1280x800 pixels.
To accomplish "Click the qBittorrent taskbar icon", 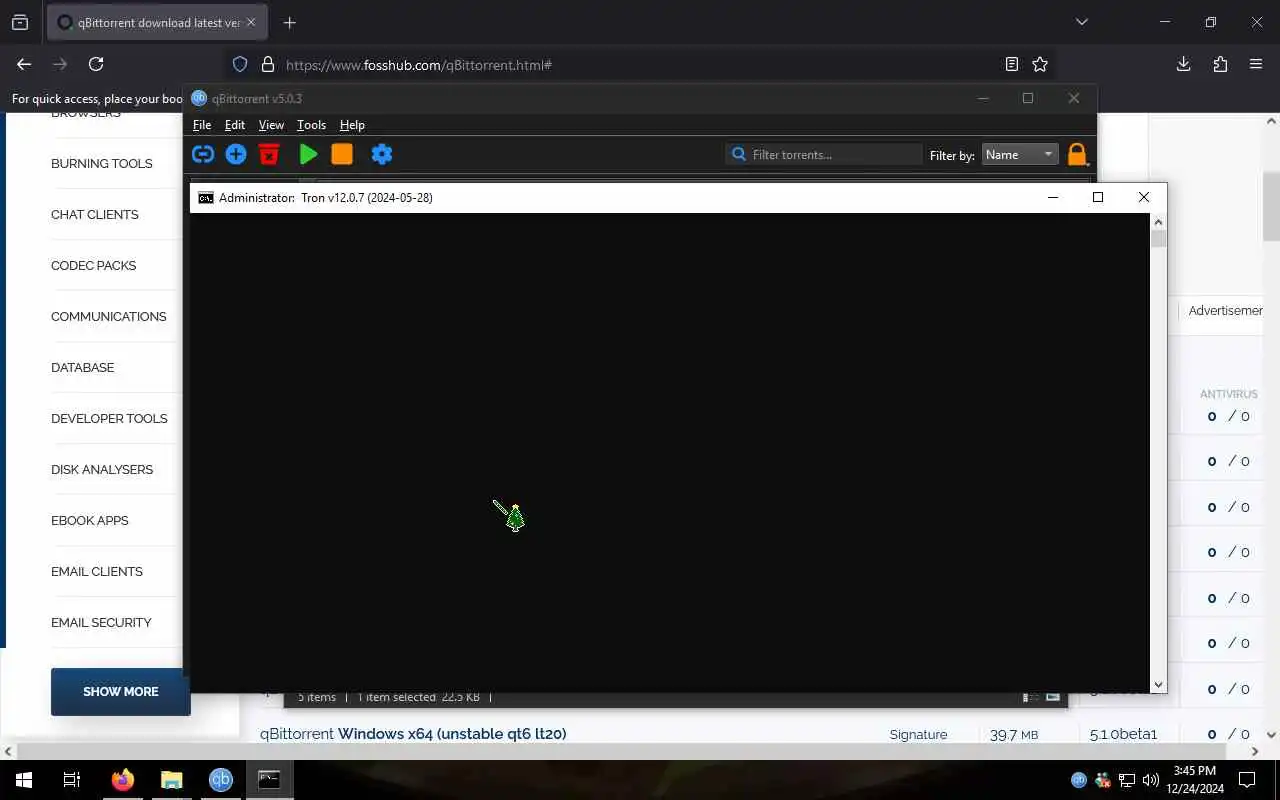I will coord(221,780).
